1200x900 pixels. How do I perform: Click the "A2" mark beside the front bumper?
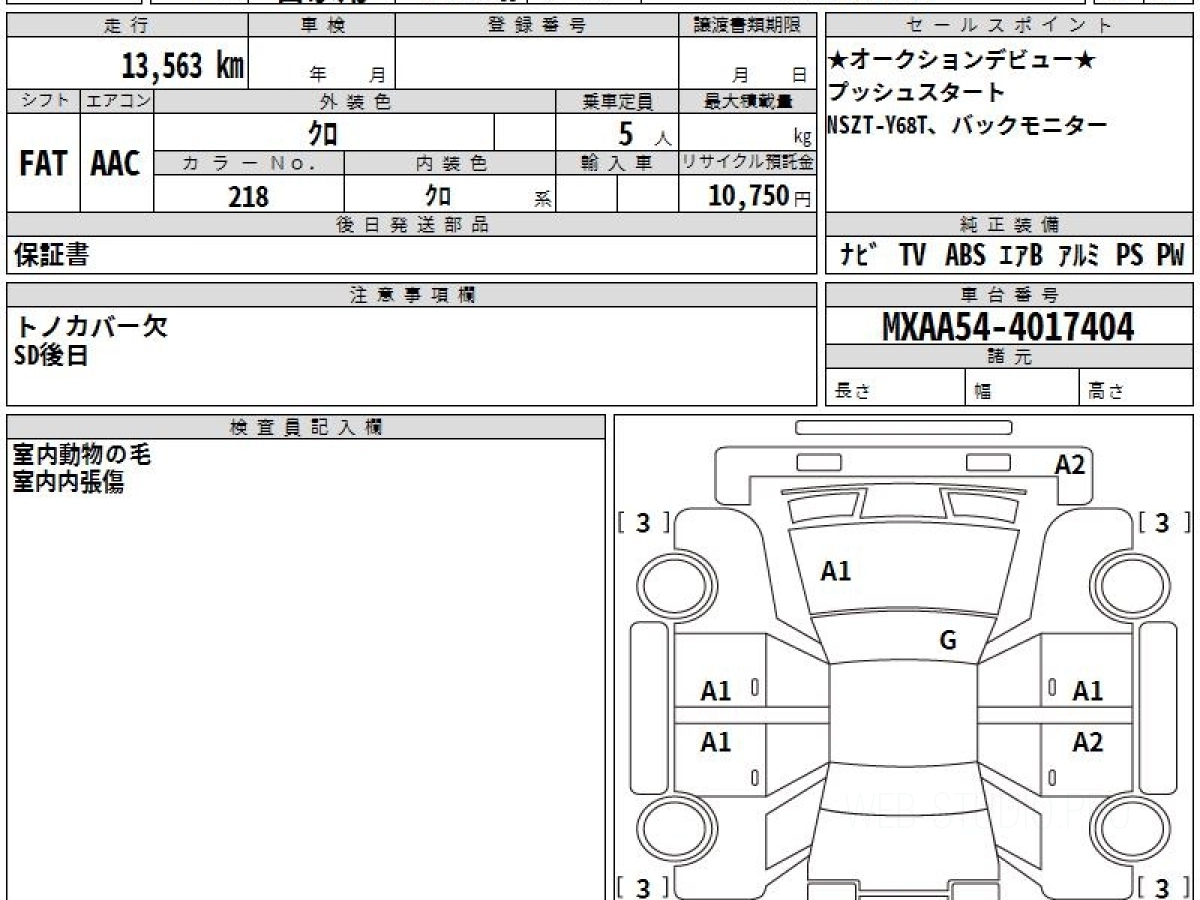(x=1070, y=465)
